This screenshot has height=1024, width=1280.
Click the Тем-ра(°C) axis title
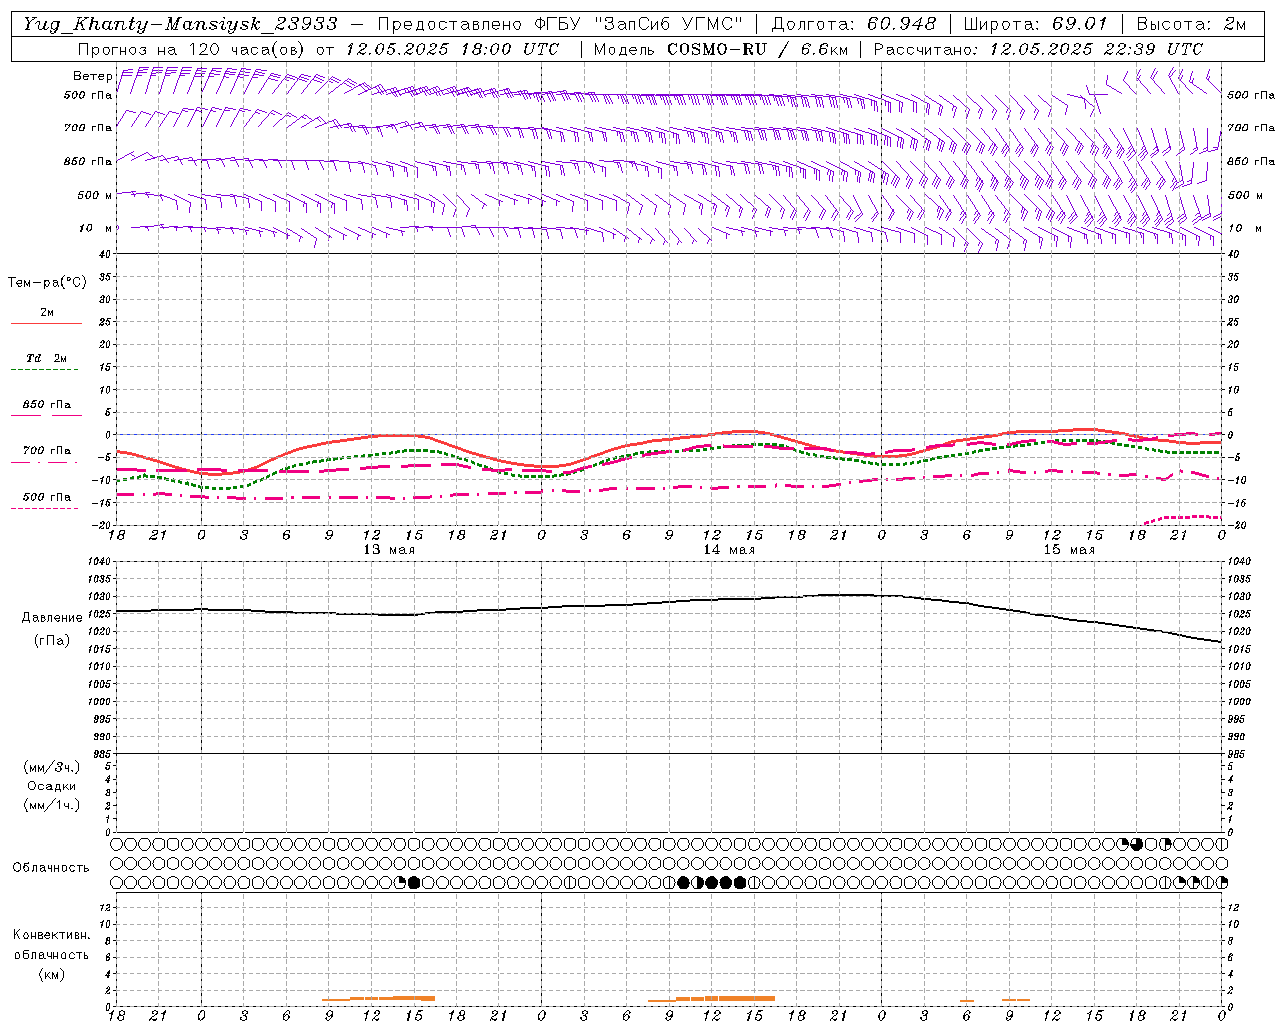coord(47,283)
